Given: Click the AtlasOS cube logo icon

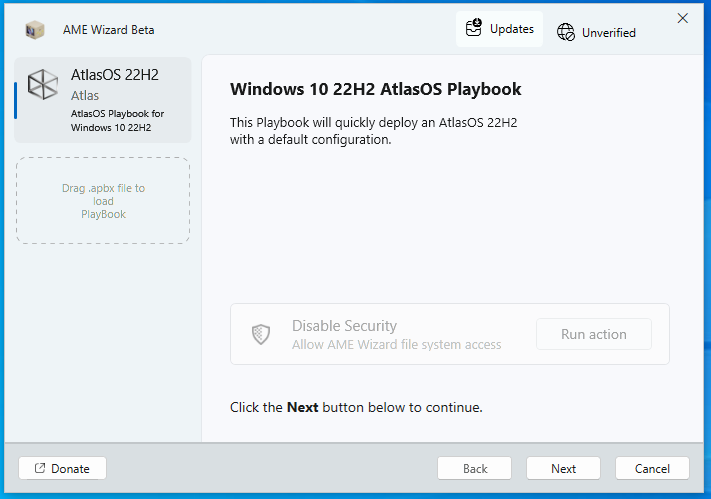Looking at the screenshot, I should tap(42, 86).
